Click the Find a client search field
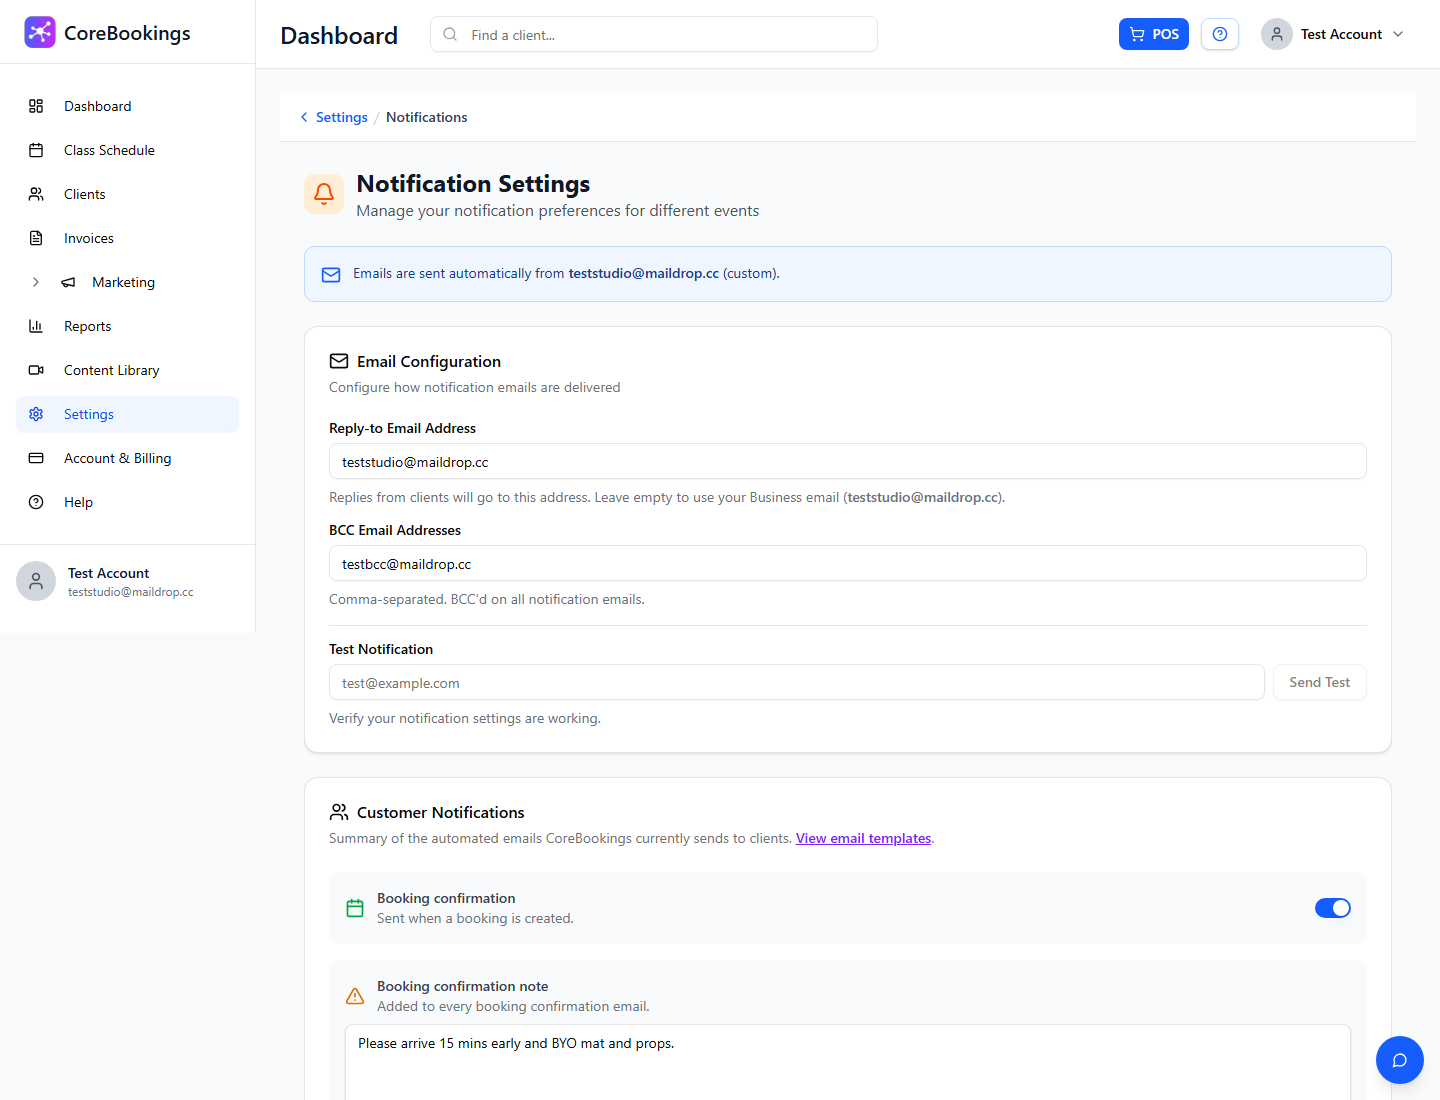 point(654,34)
